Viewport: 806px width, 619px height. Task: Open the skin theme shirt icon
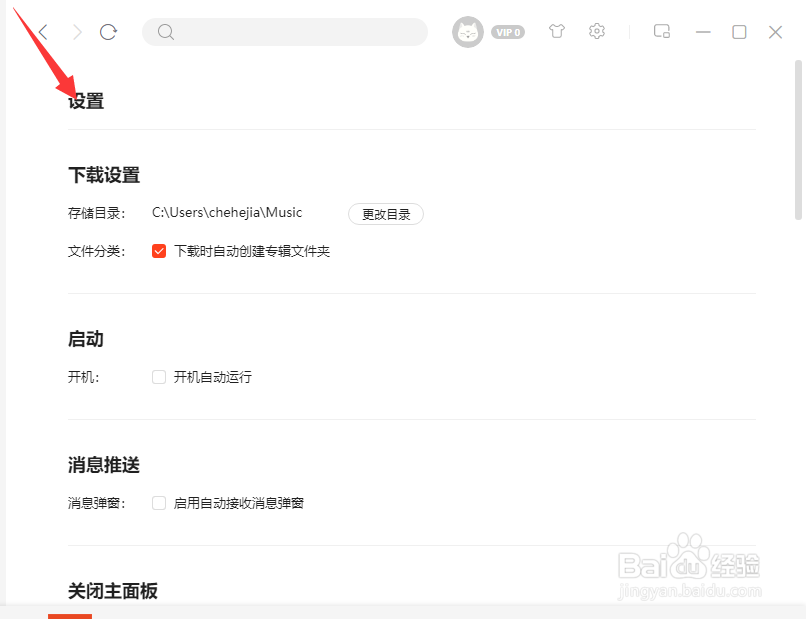pos(556,31)
